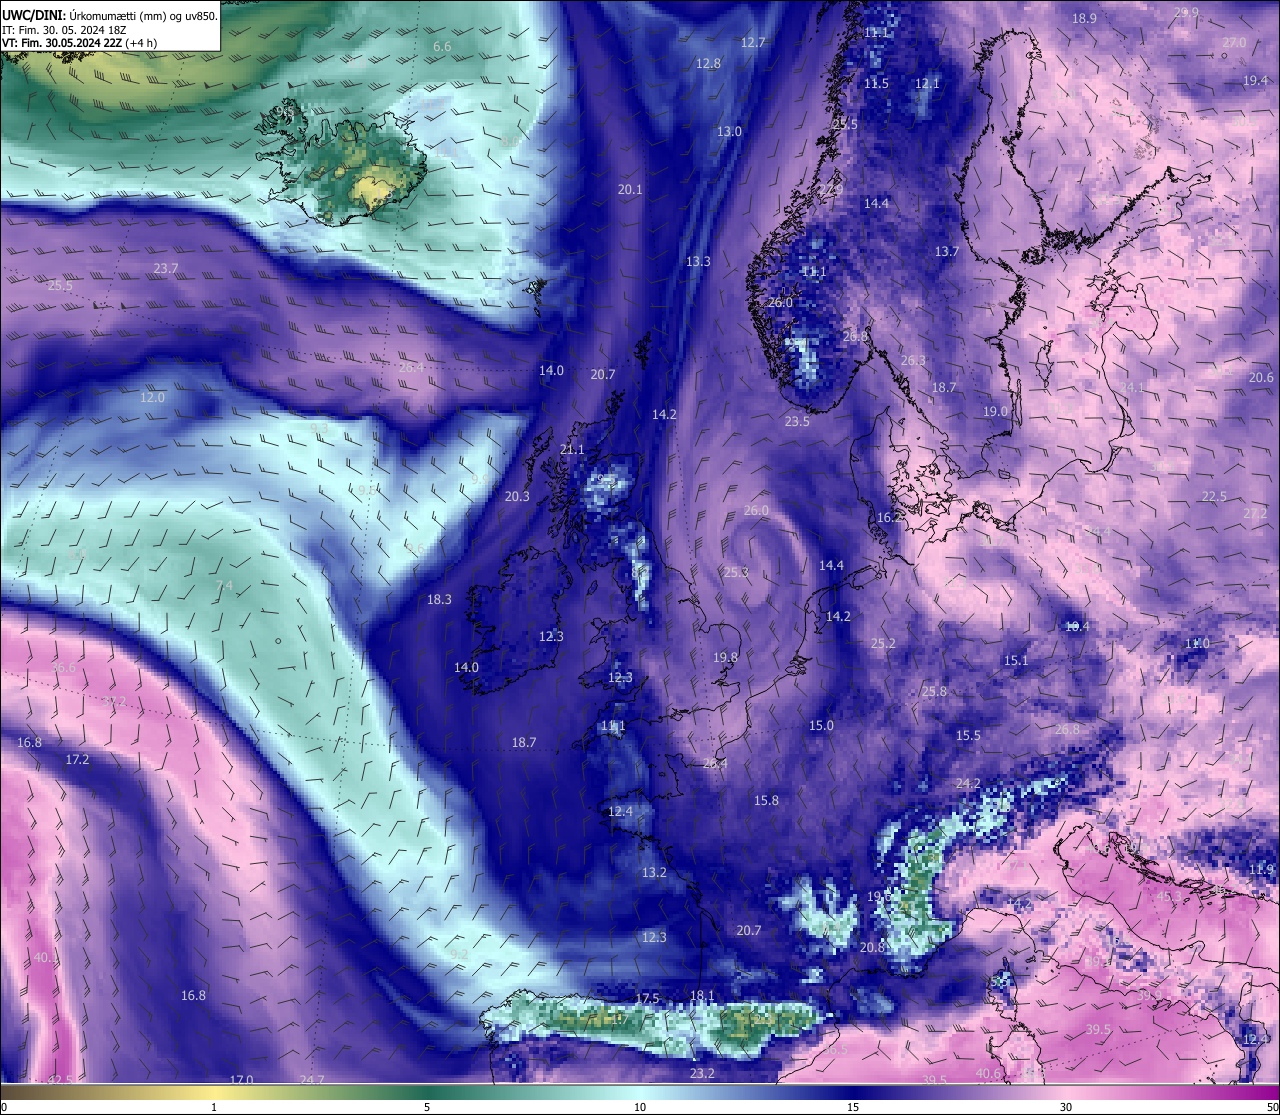Click the 15.5 value label

click(x=968, y=736)
